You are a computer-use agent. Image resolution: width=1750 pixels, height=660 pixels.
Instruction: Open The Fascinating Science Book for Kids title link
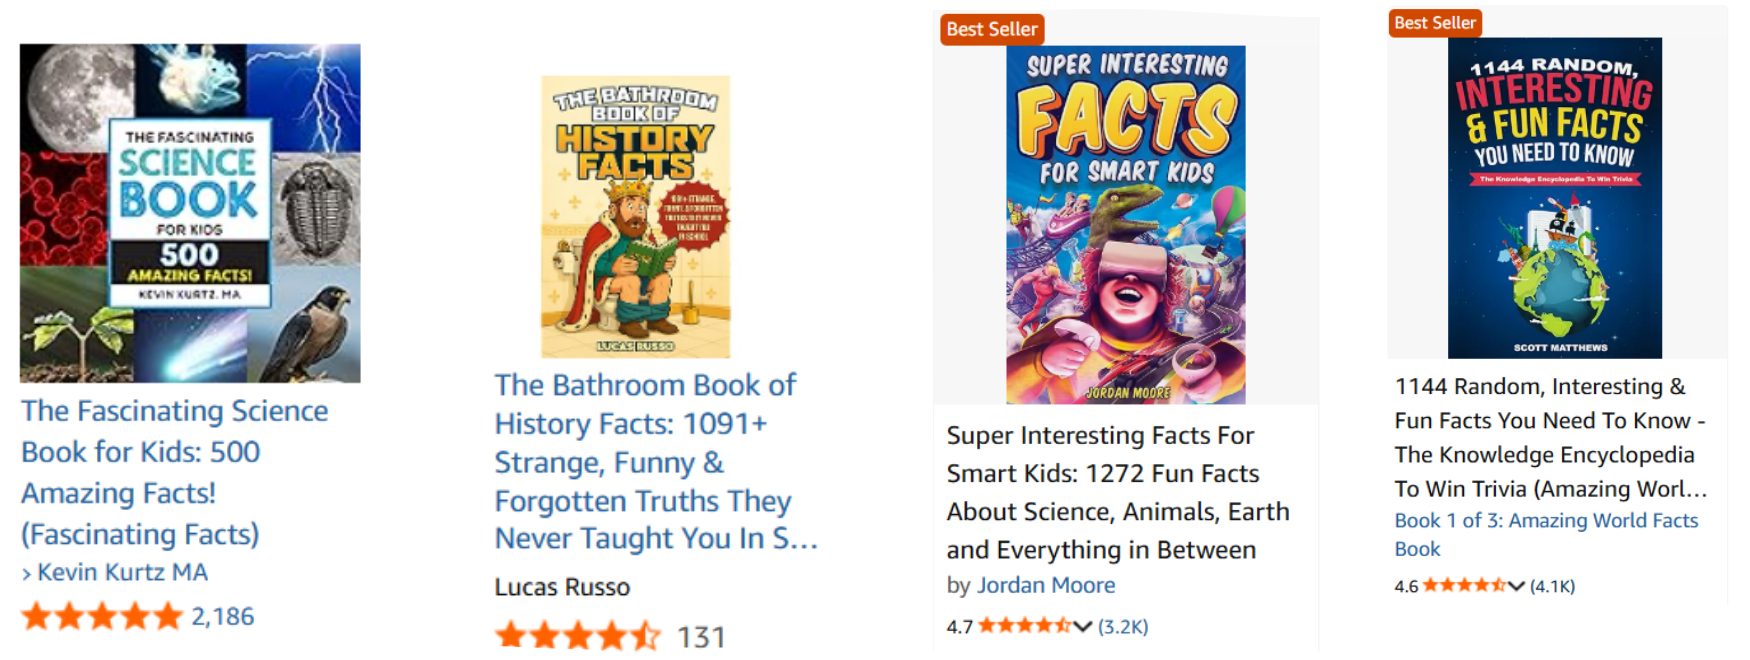click(174, 472)
